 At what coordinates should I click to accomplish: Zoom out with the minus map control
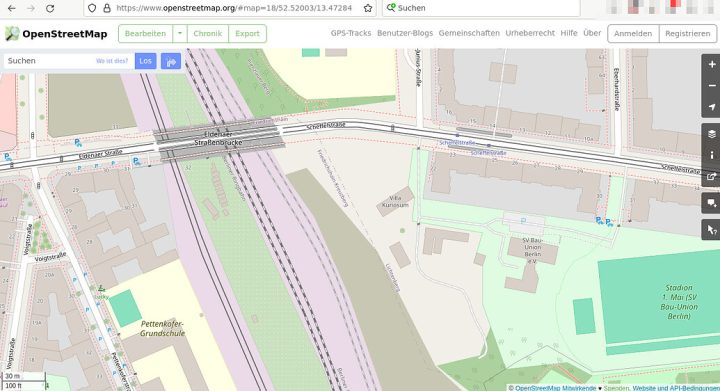[x=711, y=86]
